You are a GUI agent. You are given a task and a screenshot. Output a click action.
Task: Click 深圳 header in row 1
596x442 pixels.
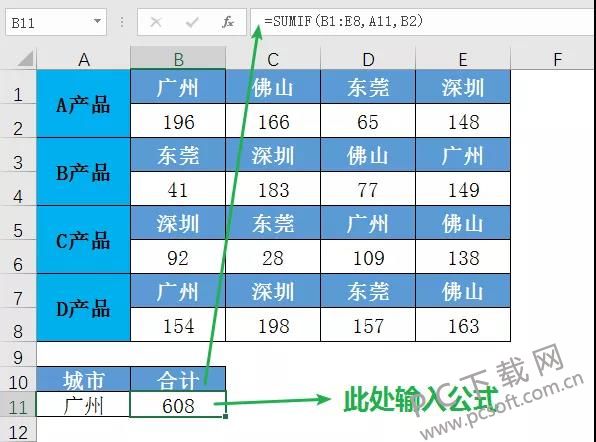(463, 87)
